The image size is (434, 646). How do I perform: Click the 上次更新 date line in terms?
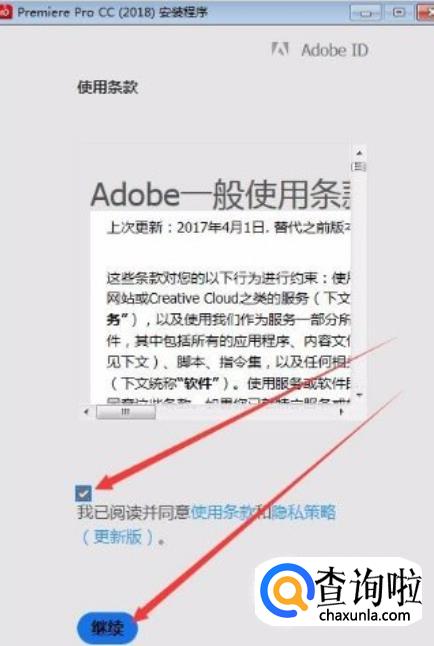pyautogui.click(x=229, y=227)
